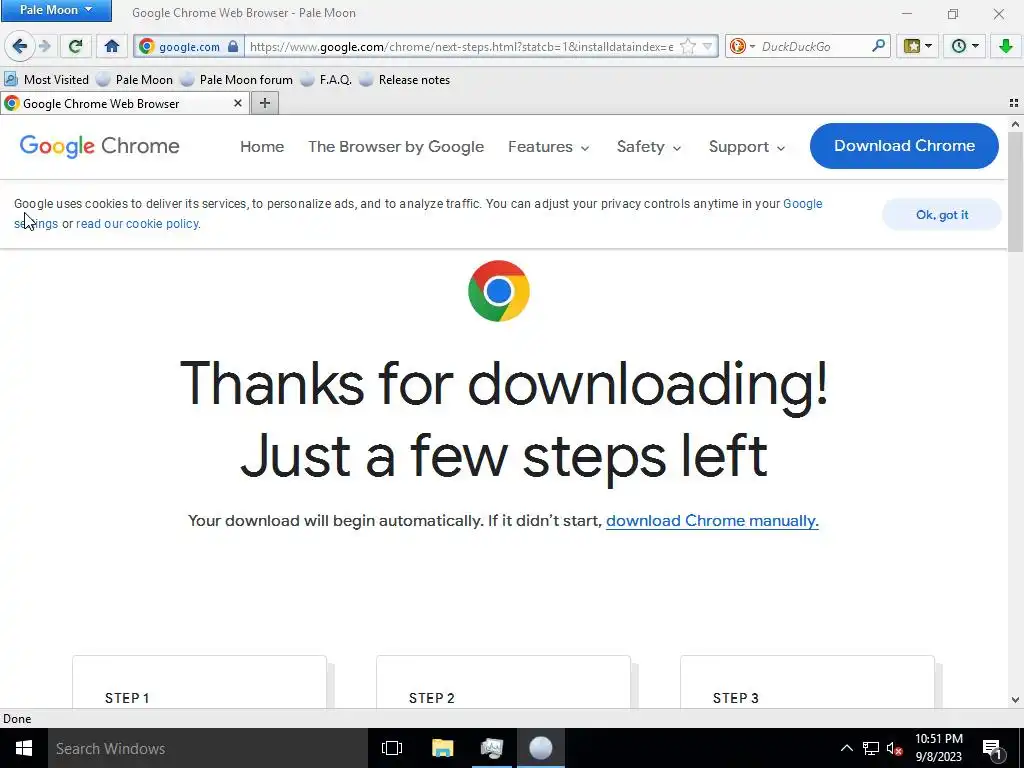Image resolution: width=1024 pixels, height=768 pixels.
Task: Open the Google settings link
Action: [x=803, y=204]
